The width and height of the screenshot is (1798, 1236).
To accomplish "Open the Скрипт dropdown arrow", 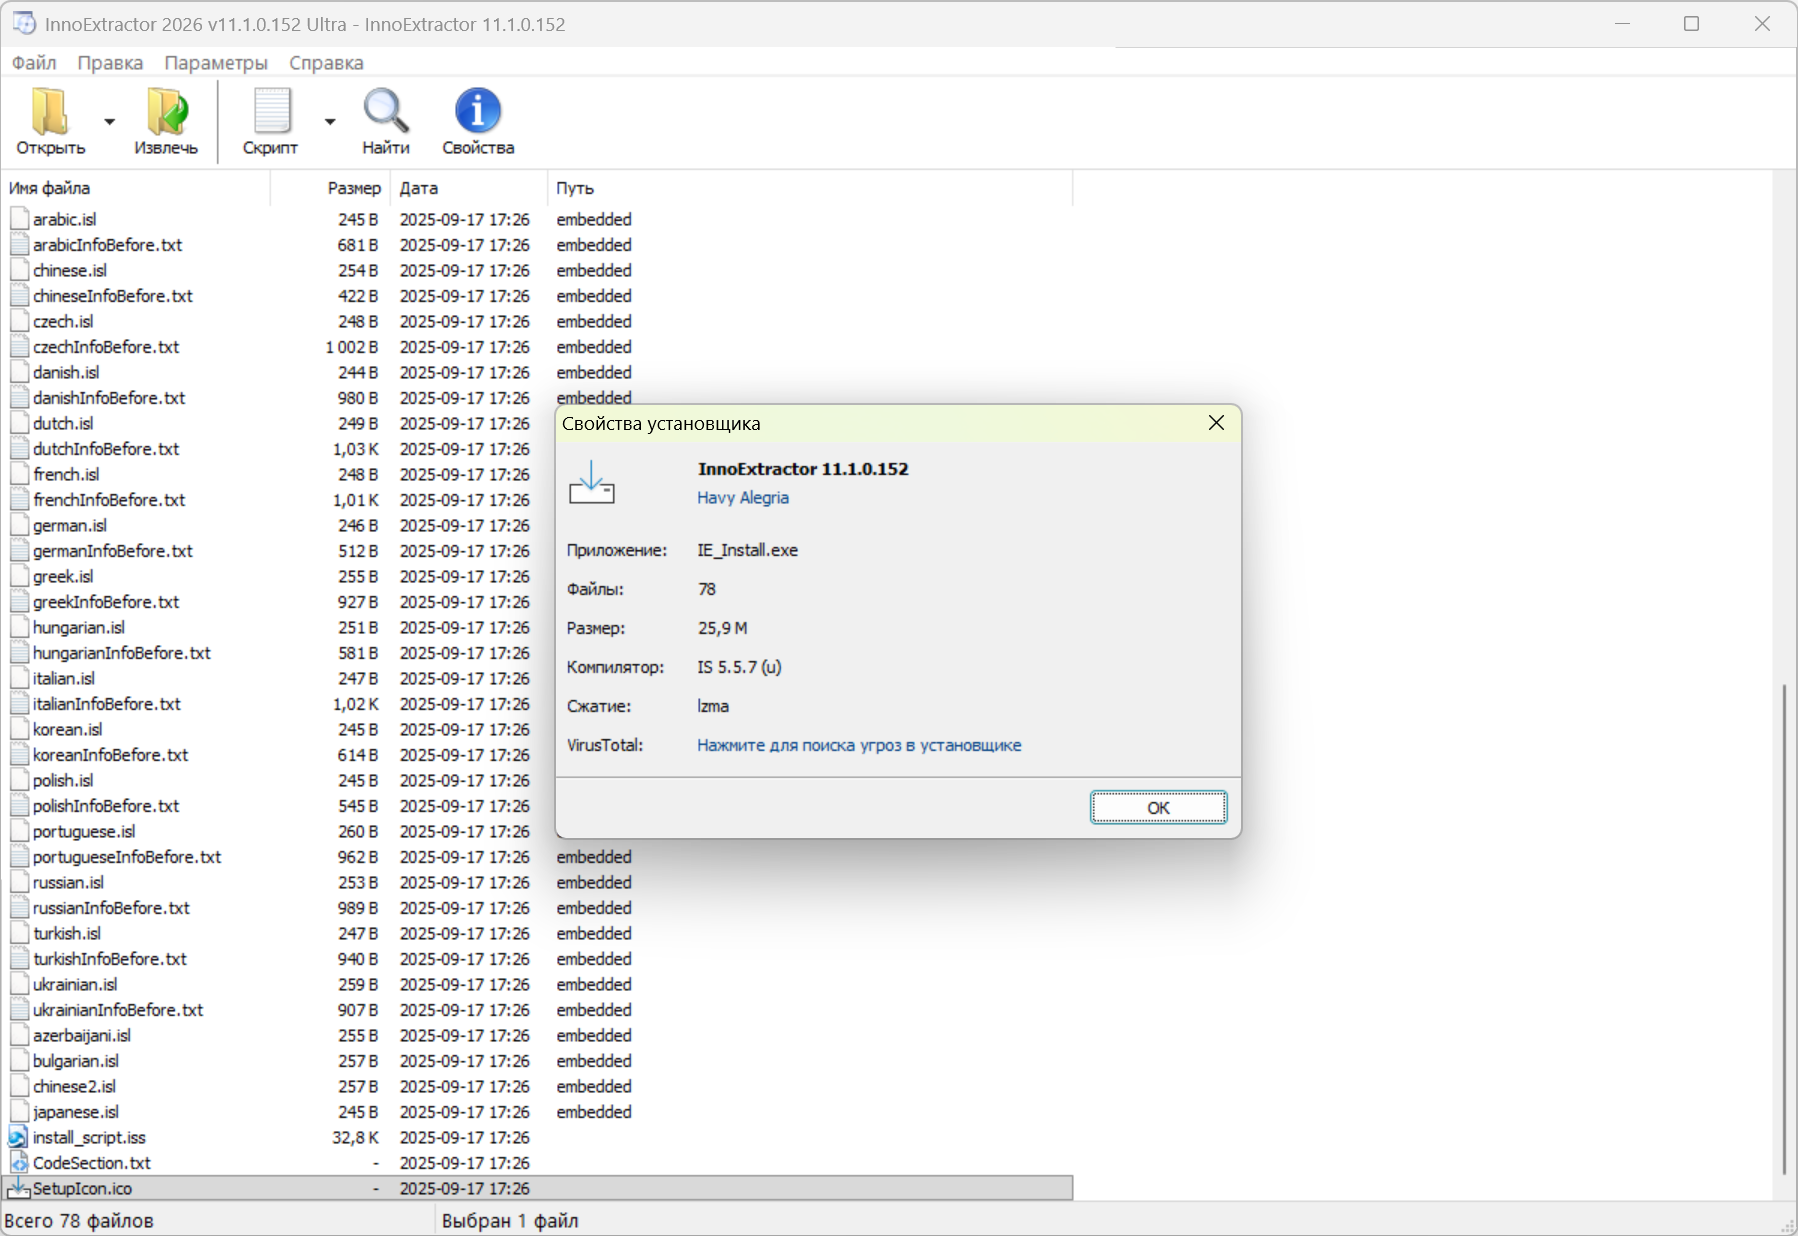I will pos(330,121).
